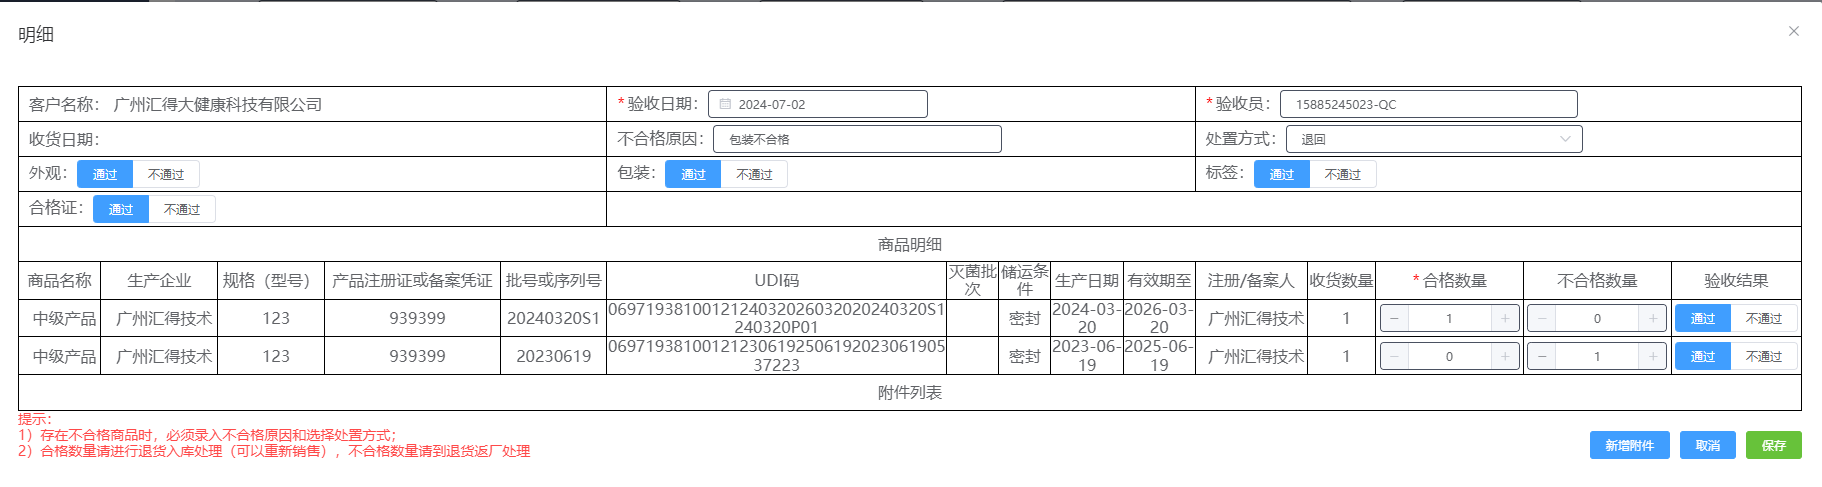Mark second row 验收结果 as 不通过

click(1763, 356)
